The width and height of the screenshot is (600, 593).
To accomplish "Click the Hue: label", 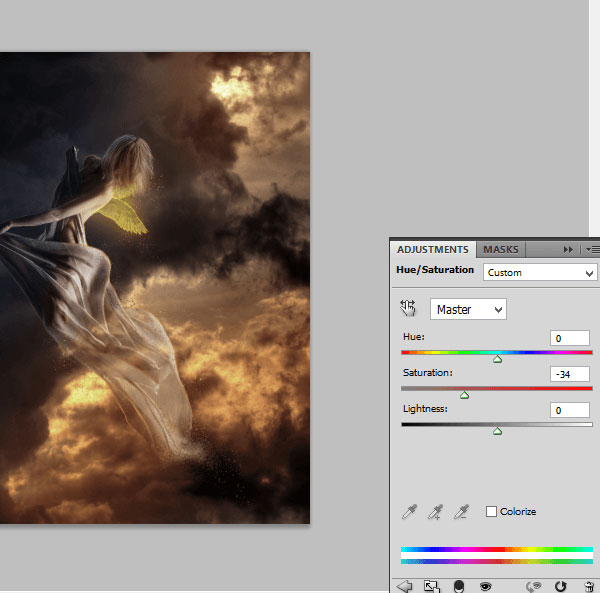I will [414, 337].
